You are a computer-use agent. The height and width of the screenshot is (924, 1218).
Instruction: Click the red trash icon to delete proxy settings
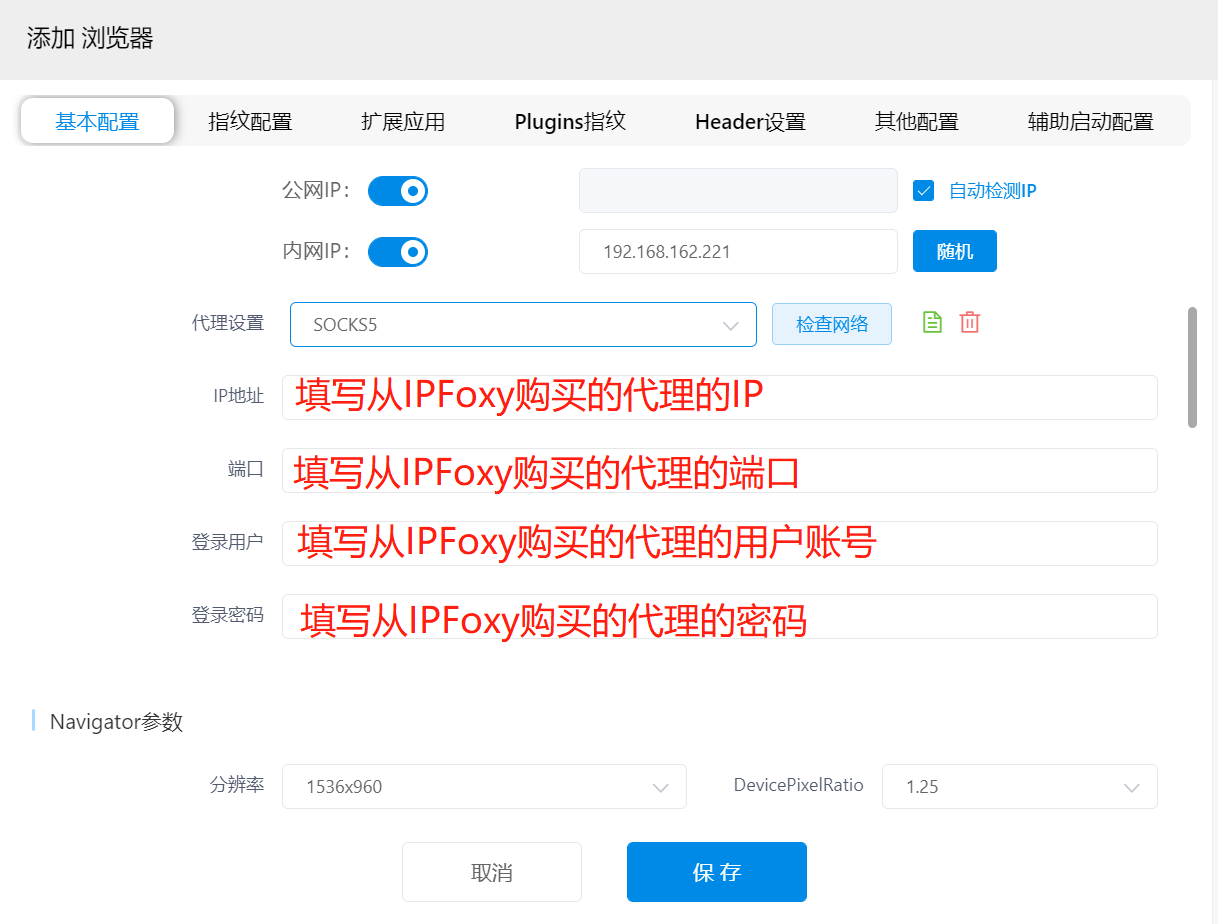point(969,322)
